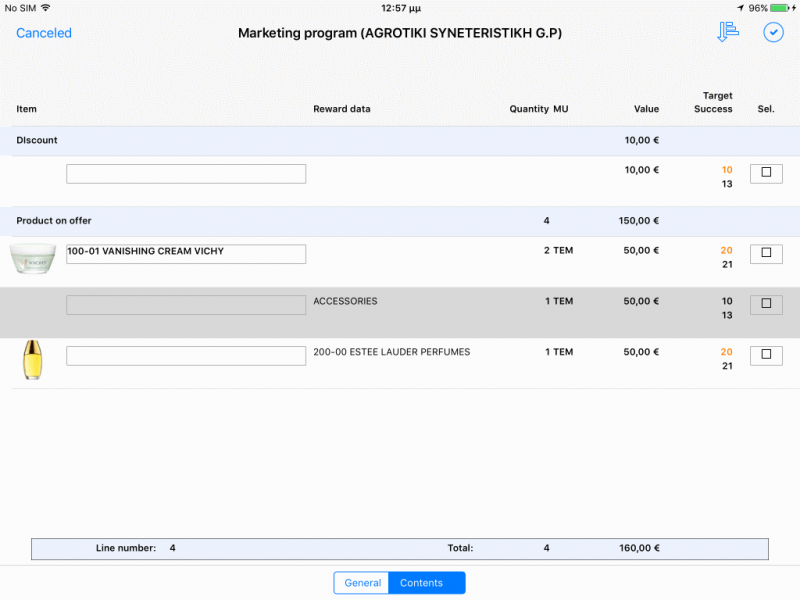800x600 pixels.
Task: Open the Contents tab
Action: (x=427, y=583)
